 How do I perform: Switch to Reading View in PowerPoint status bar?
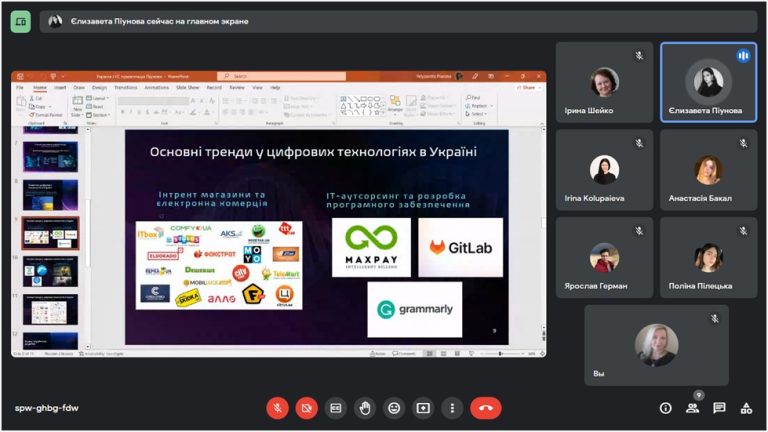(x=457, y=353)
